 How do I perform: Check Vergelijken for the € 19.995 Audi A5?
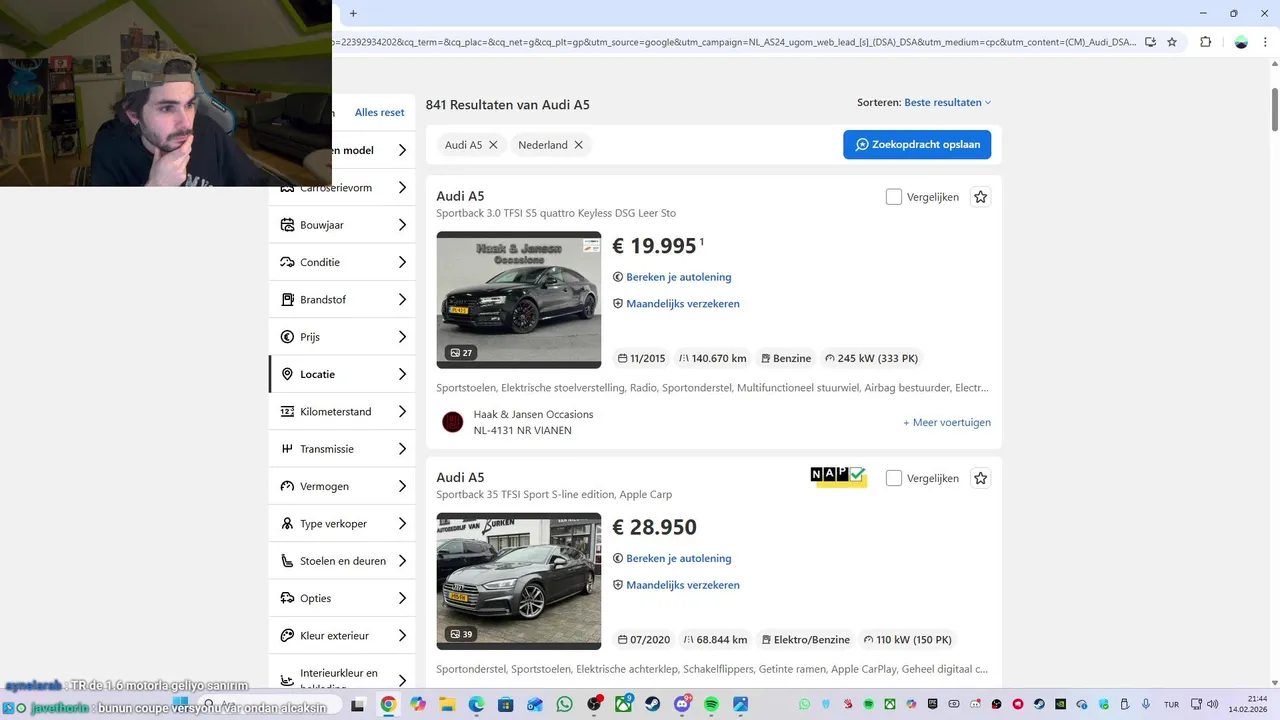point(894,197)
